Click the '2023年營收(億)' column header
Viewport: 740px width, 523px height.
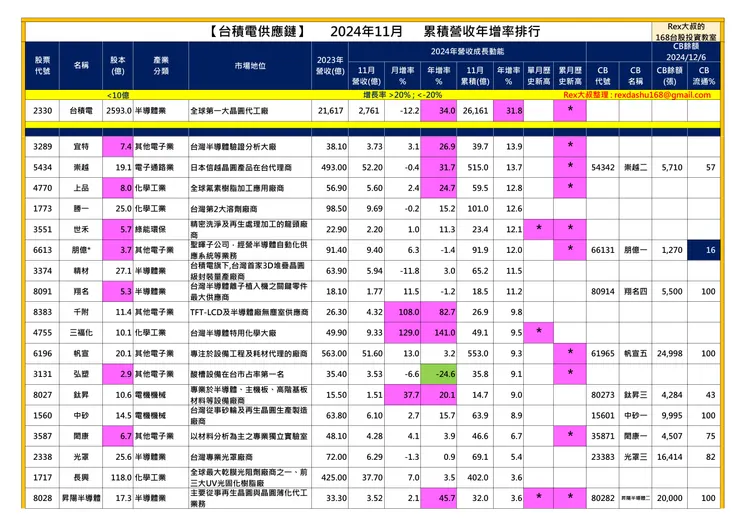pos(330,66)
